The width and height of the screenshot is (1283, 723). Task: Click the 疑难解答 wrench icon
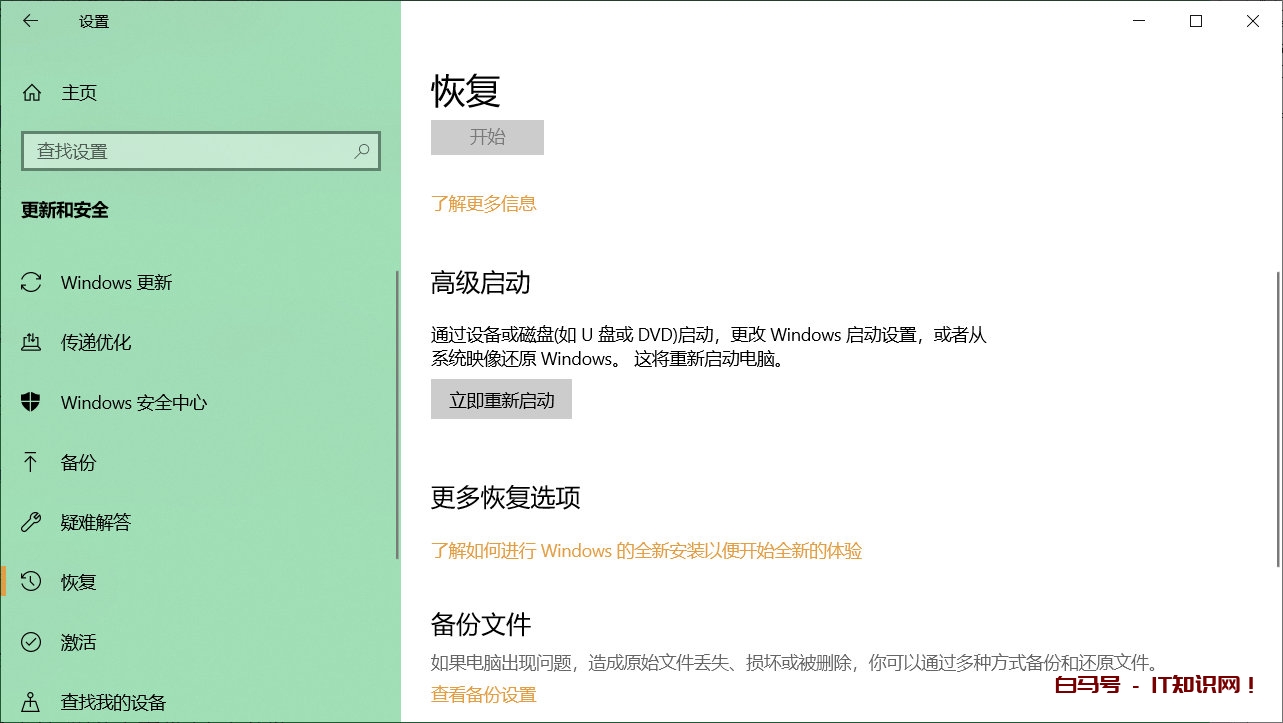(31, 523)
